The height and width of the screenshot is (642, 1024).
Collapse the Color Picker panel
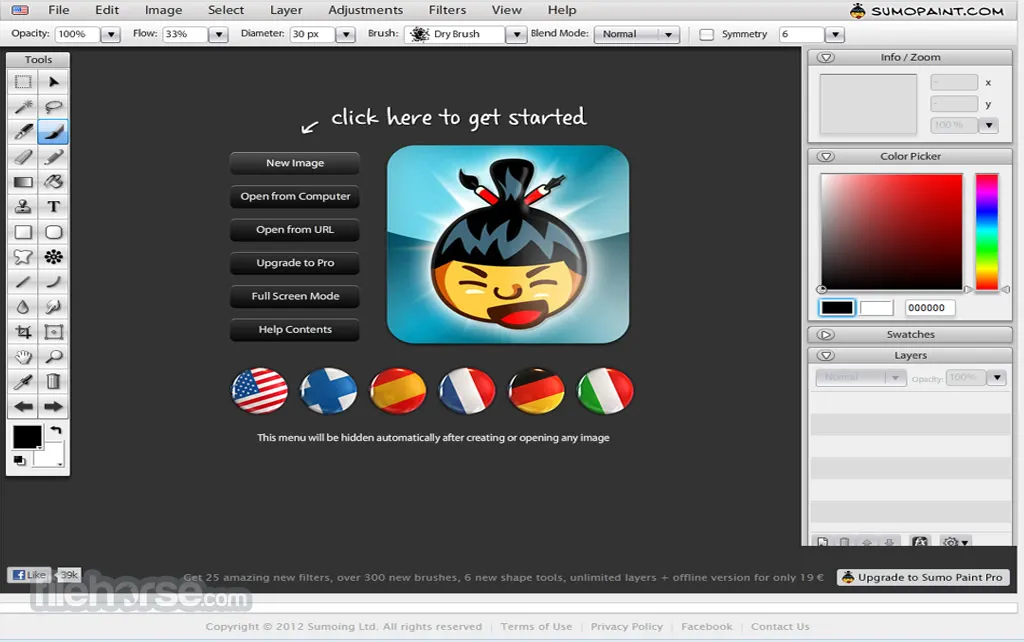coord(826,157)
